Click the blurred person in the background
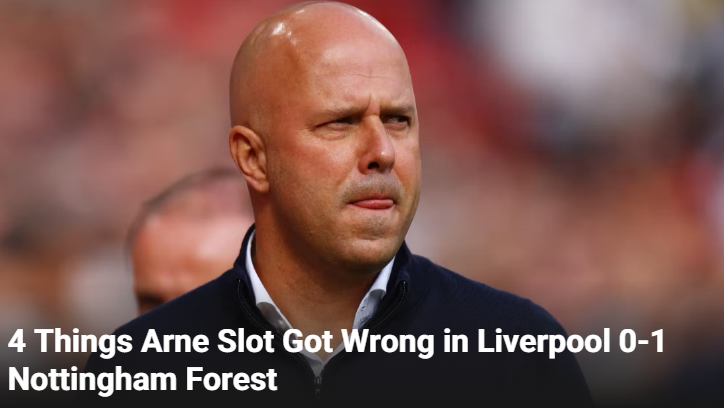The image size is (724, 408). coord(189,240)
